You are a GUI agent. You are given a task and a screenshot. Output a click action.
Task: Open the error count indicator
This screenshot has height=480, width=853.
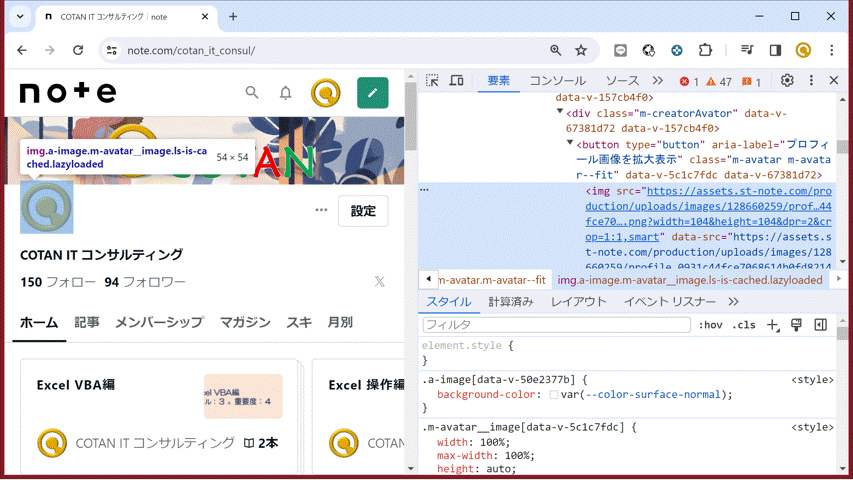pos(689,82)
